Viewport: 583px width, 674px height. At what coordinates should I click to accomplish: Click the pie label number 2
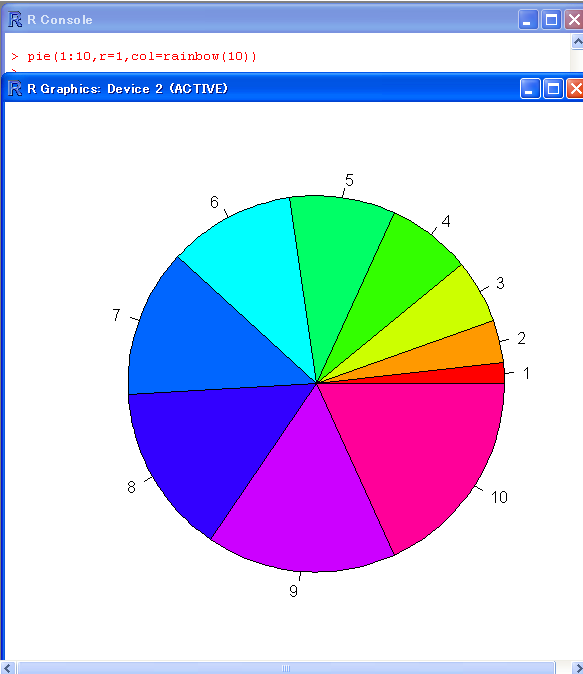(x=522, y=338)
